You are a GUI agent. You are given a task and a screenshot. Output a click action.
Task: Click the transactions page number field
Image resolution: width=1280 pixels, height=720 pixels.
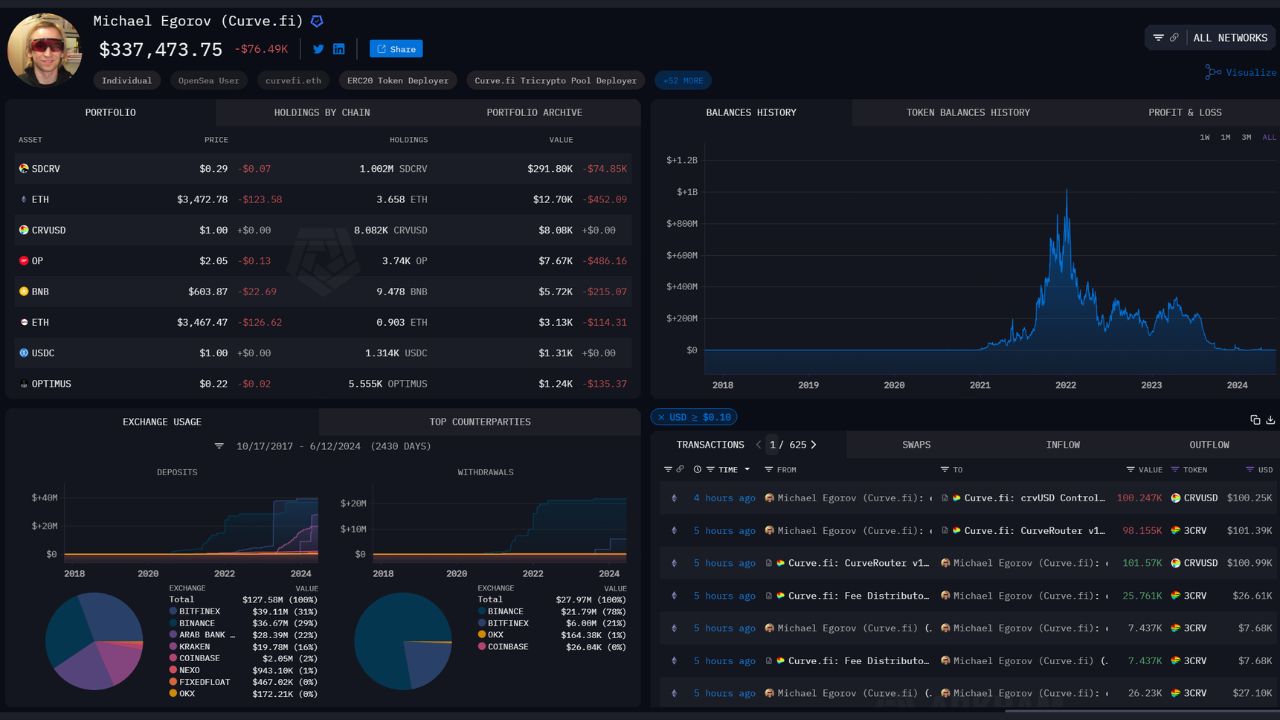point(773,445)
